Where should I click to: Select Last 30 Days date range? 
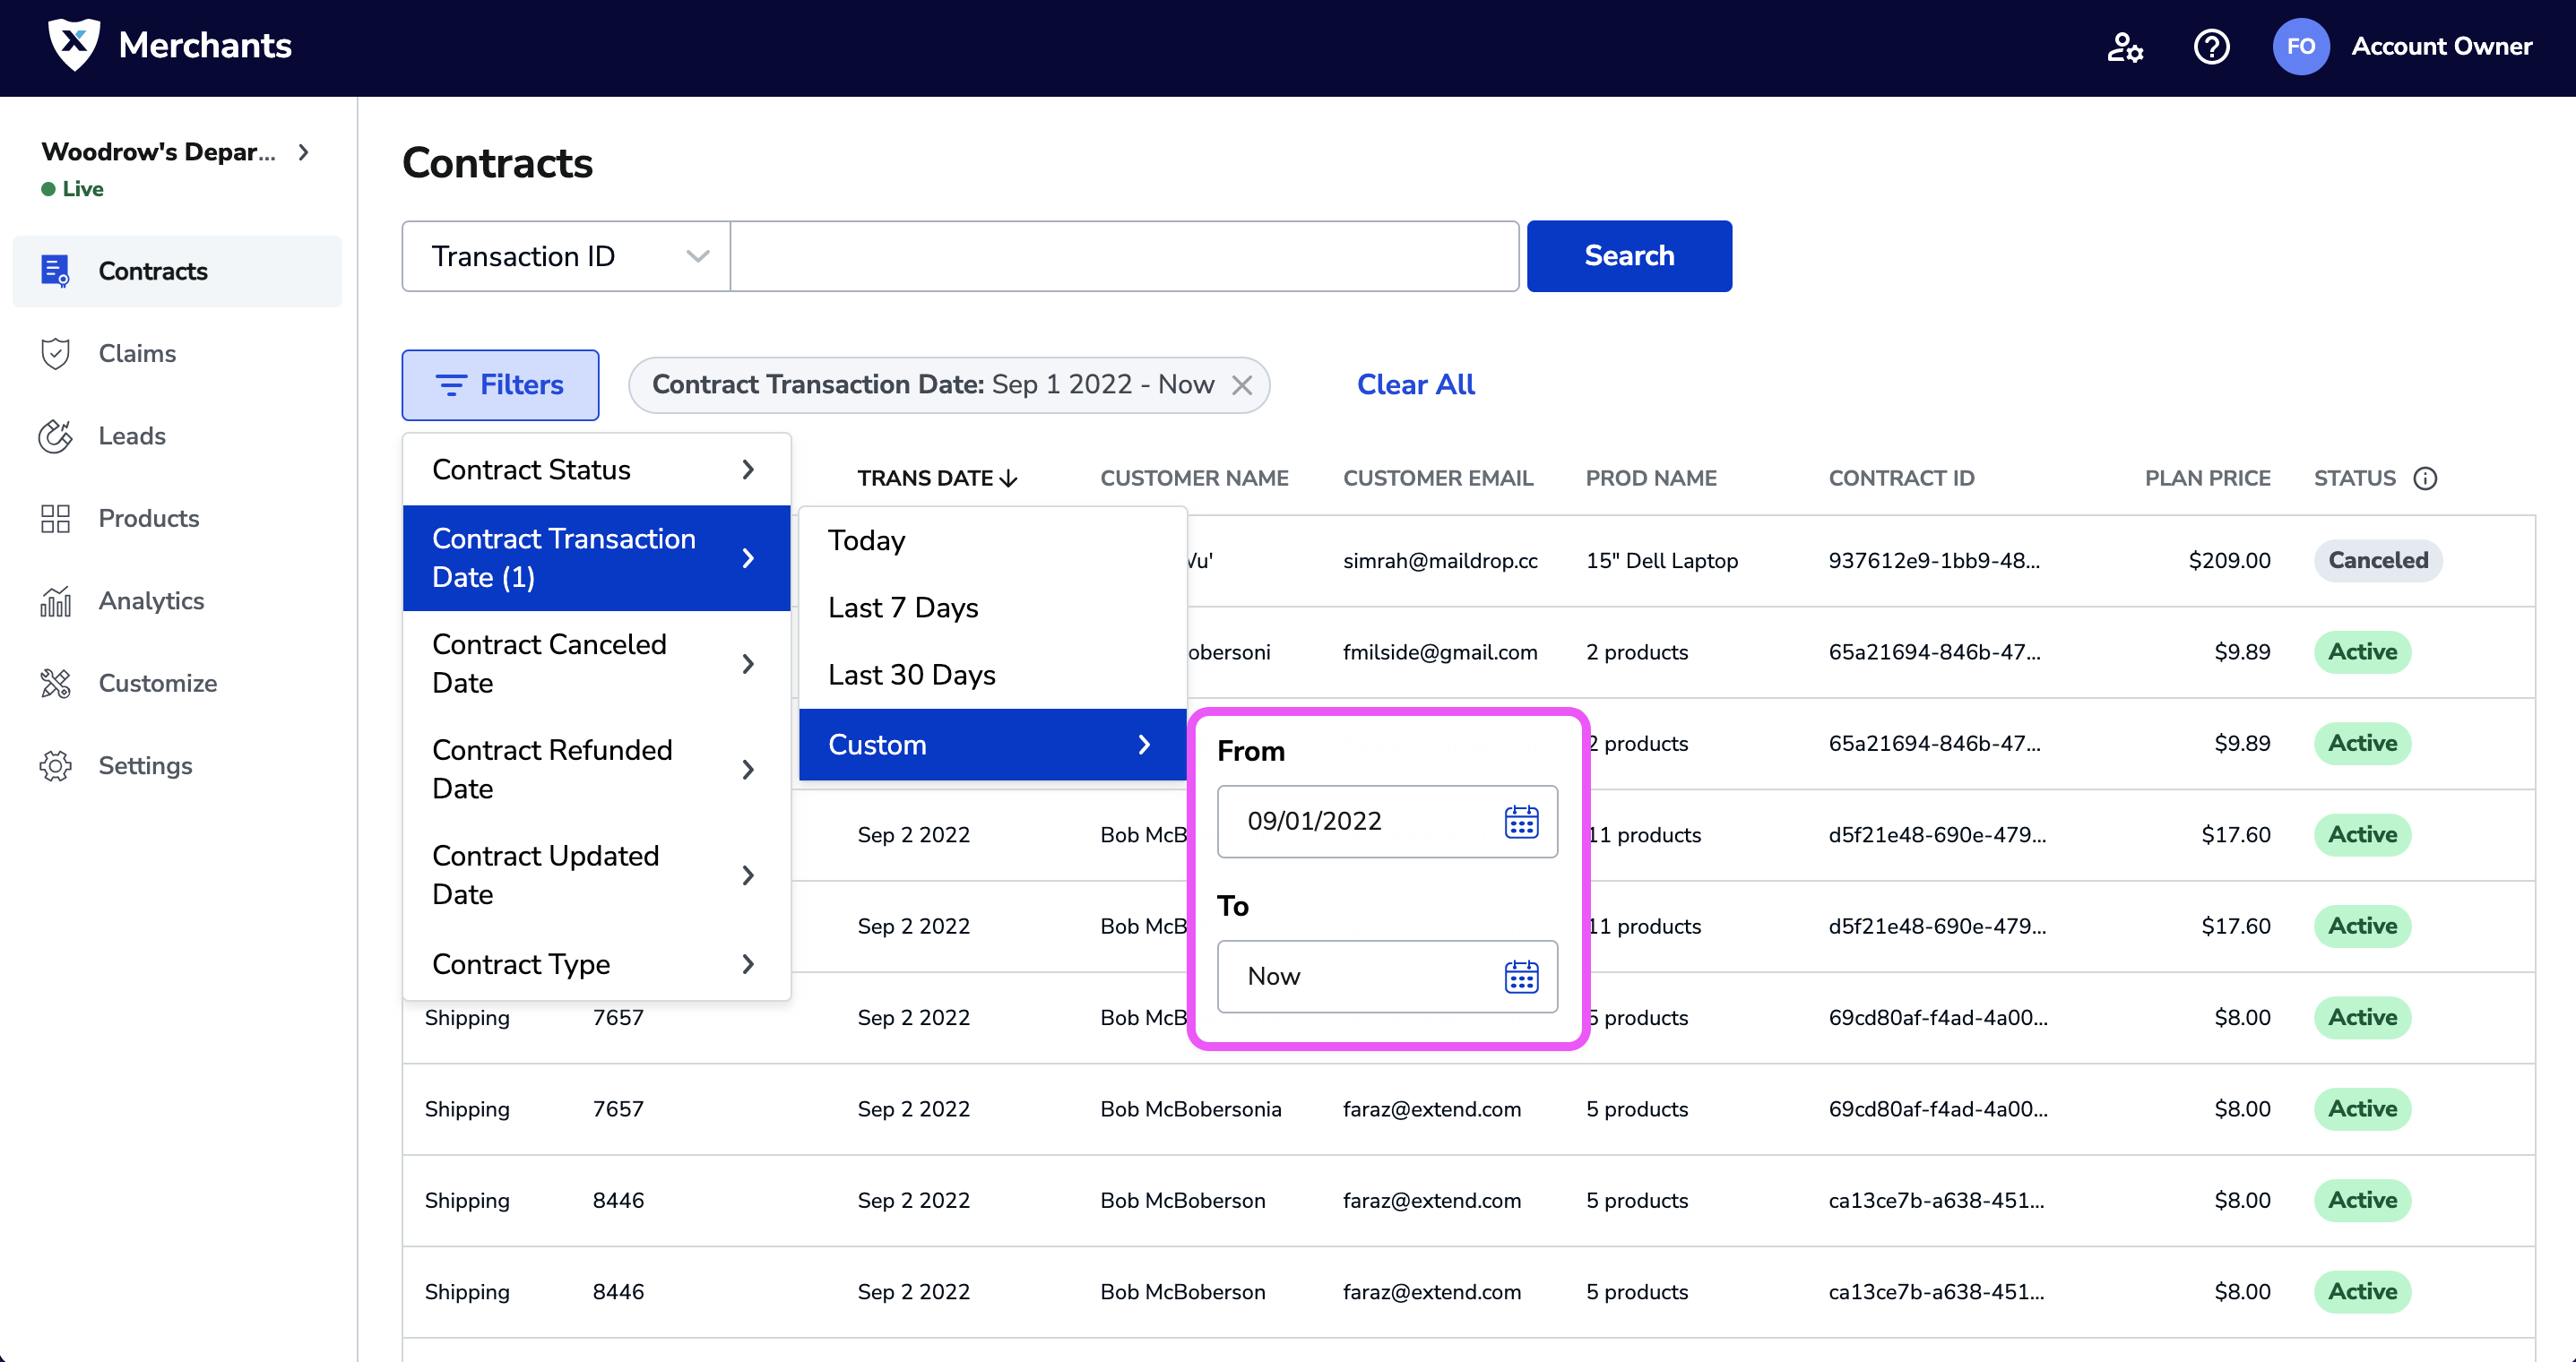click(912, 675)
